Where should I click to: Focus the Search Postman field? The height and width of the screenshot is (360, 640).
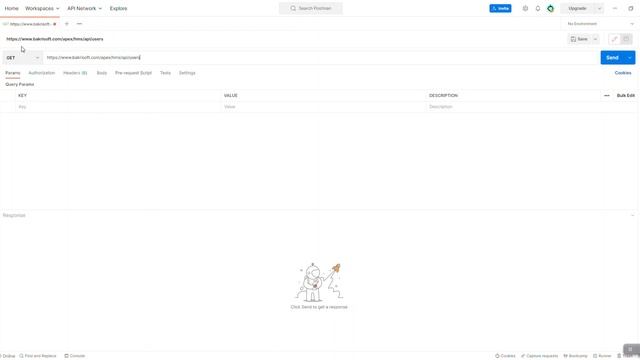(x=311, y=8)
